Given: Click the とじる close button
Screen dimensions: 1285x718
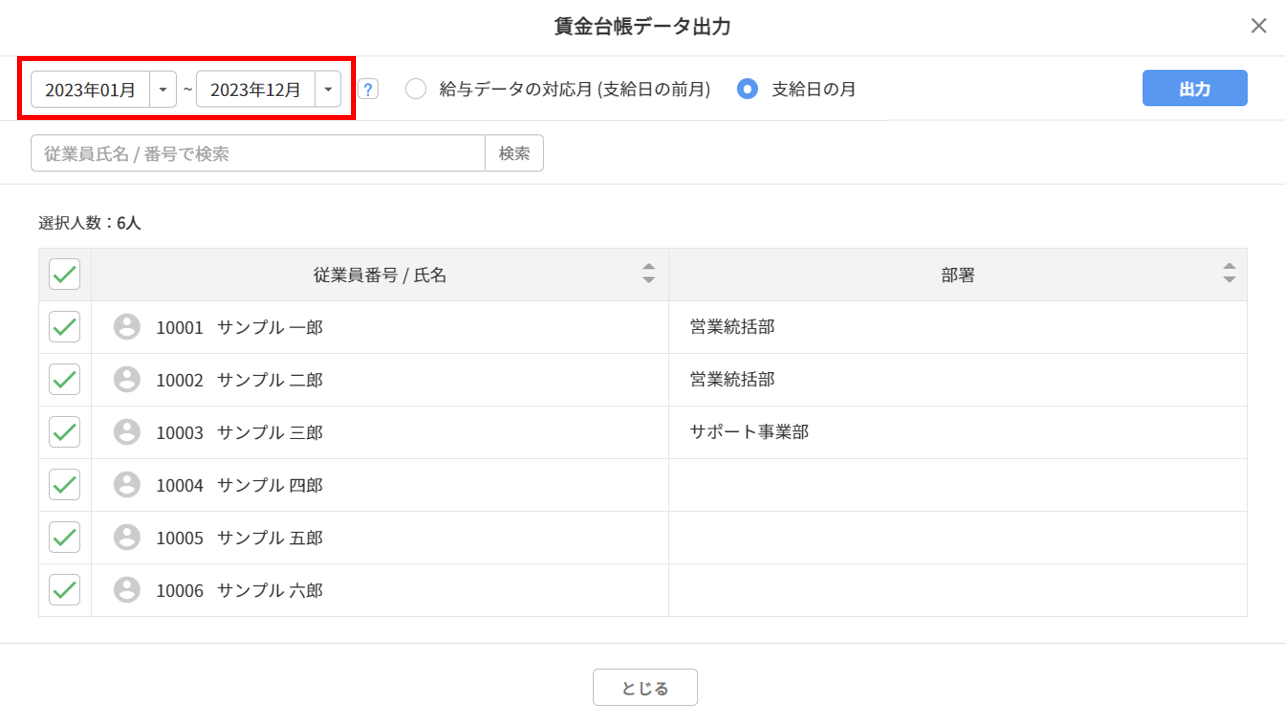Looking at the screenshot, I should point(645,687).
